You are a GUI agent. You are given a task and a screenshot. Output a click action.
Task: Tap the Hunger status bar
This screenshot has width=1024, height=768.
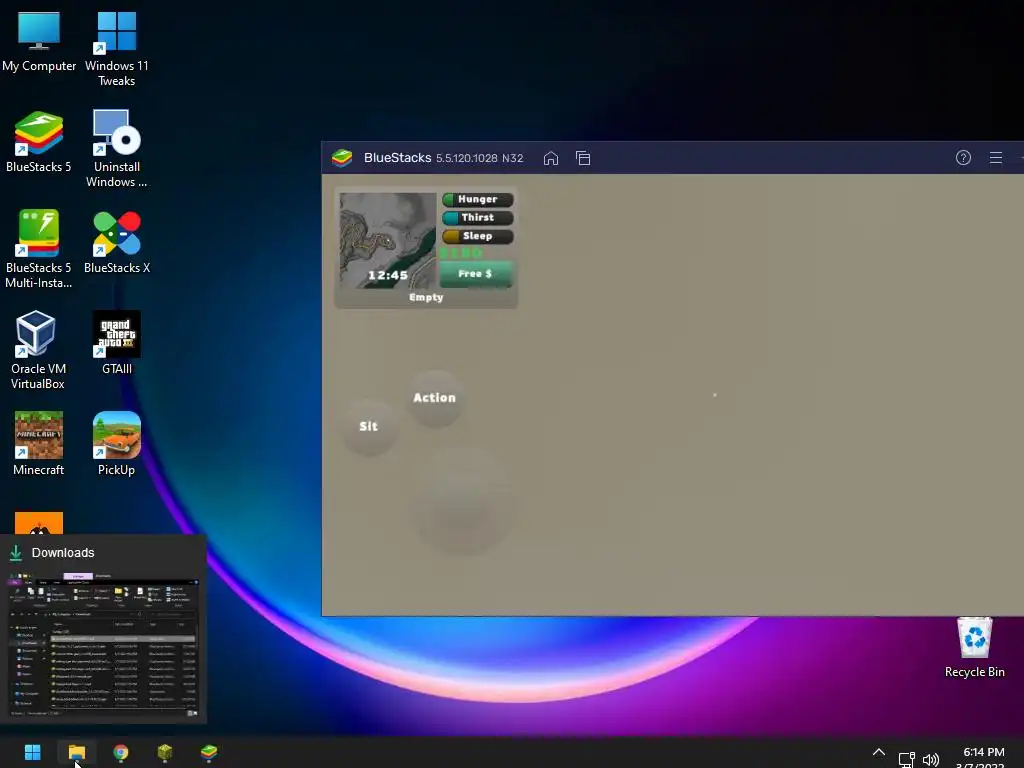click(478, 199)
